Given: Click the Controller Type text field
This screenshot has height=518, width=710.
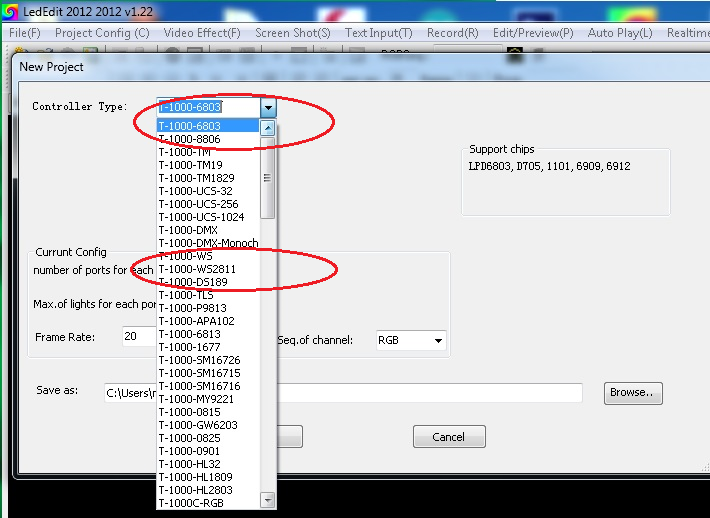Looking at the screenshot, I should pos(208,108).
